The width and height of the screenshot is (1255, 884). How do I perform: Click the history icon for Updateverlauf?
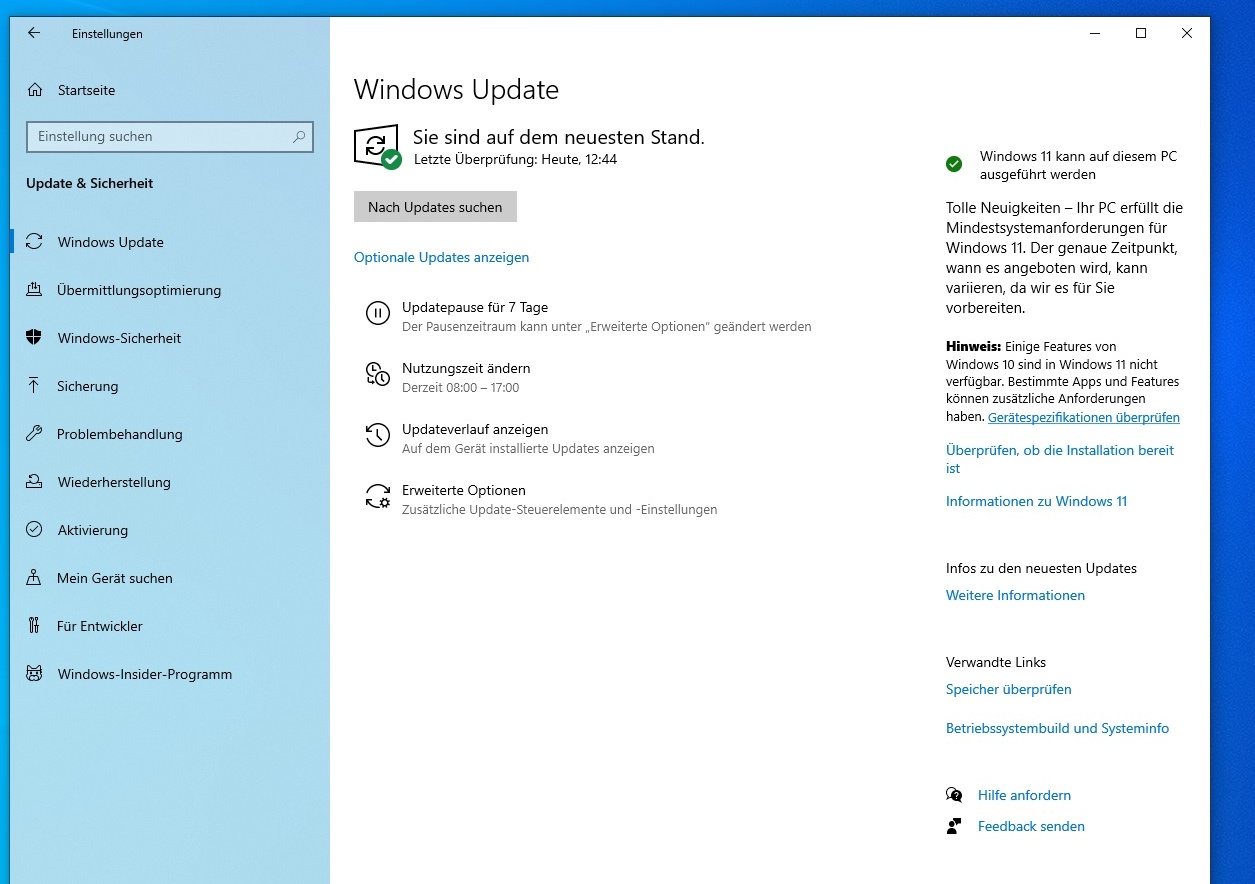click(377, 435)
